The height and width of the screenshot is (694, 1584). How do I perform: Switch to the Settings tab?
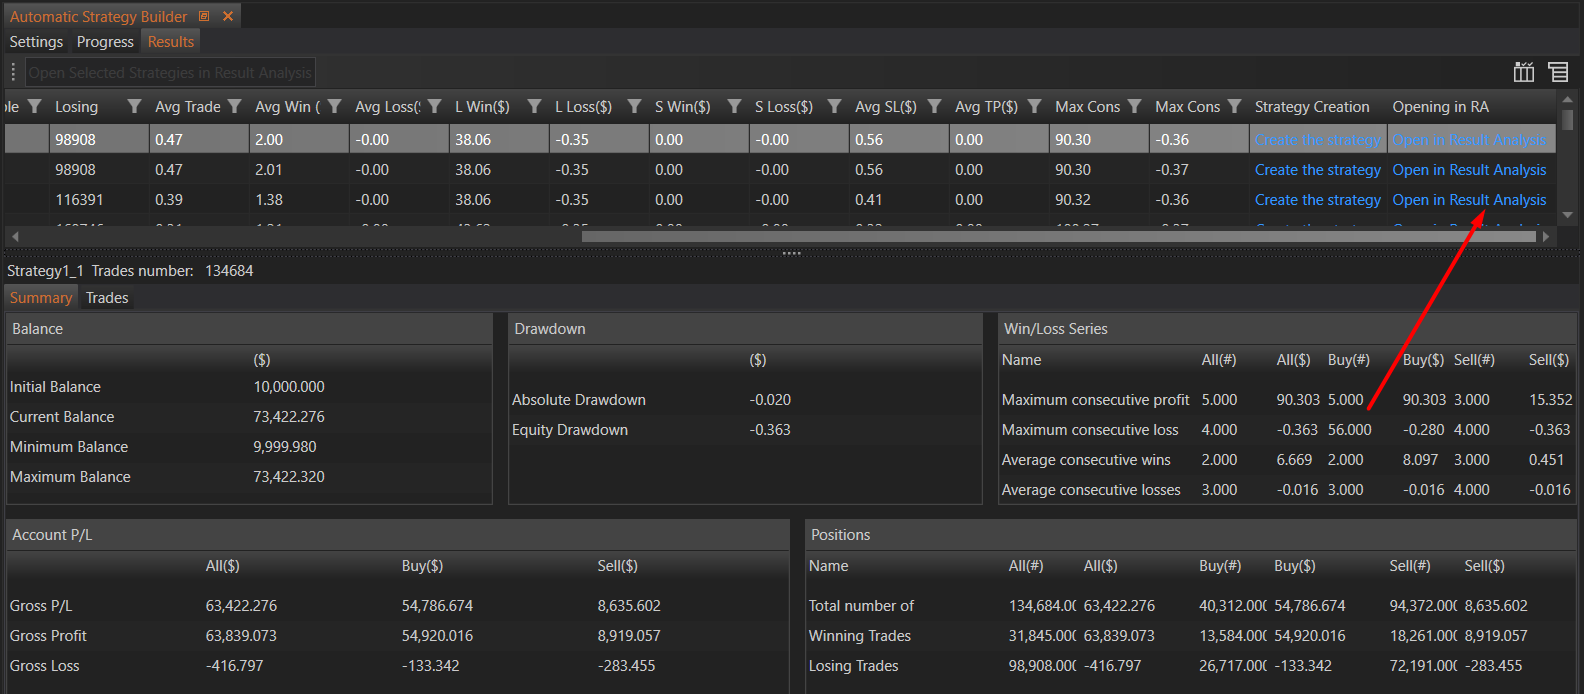36,42
